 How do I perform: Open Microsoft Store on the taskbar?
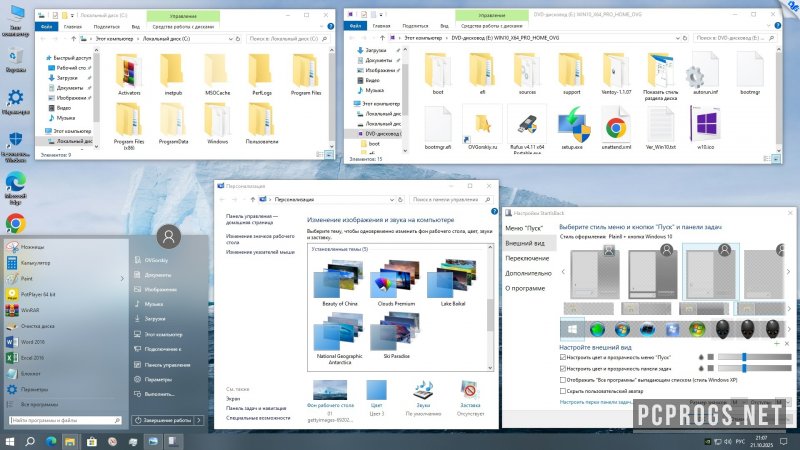pyautogui.click(x=91, y=441)
